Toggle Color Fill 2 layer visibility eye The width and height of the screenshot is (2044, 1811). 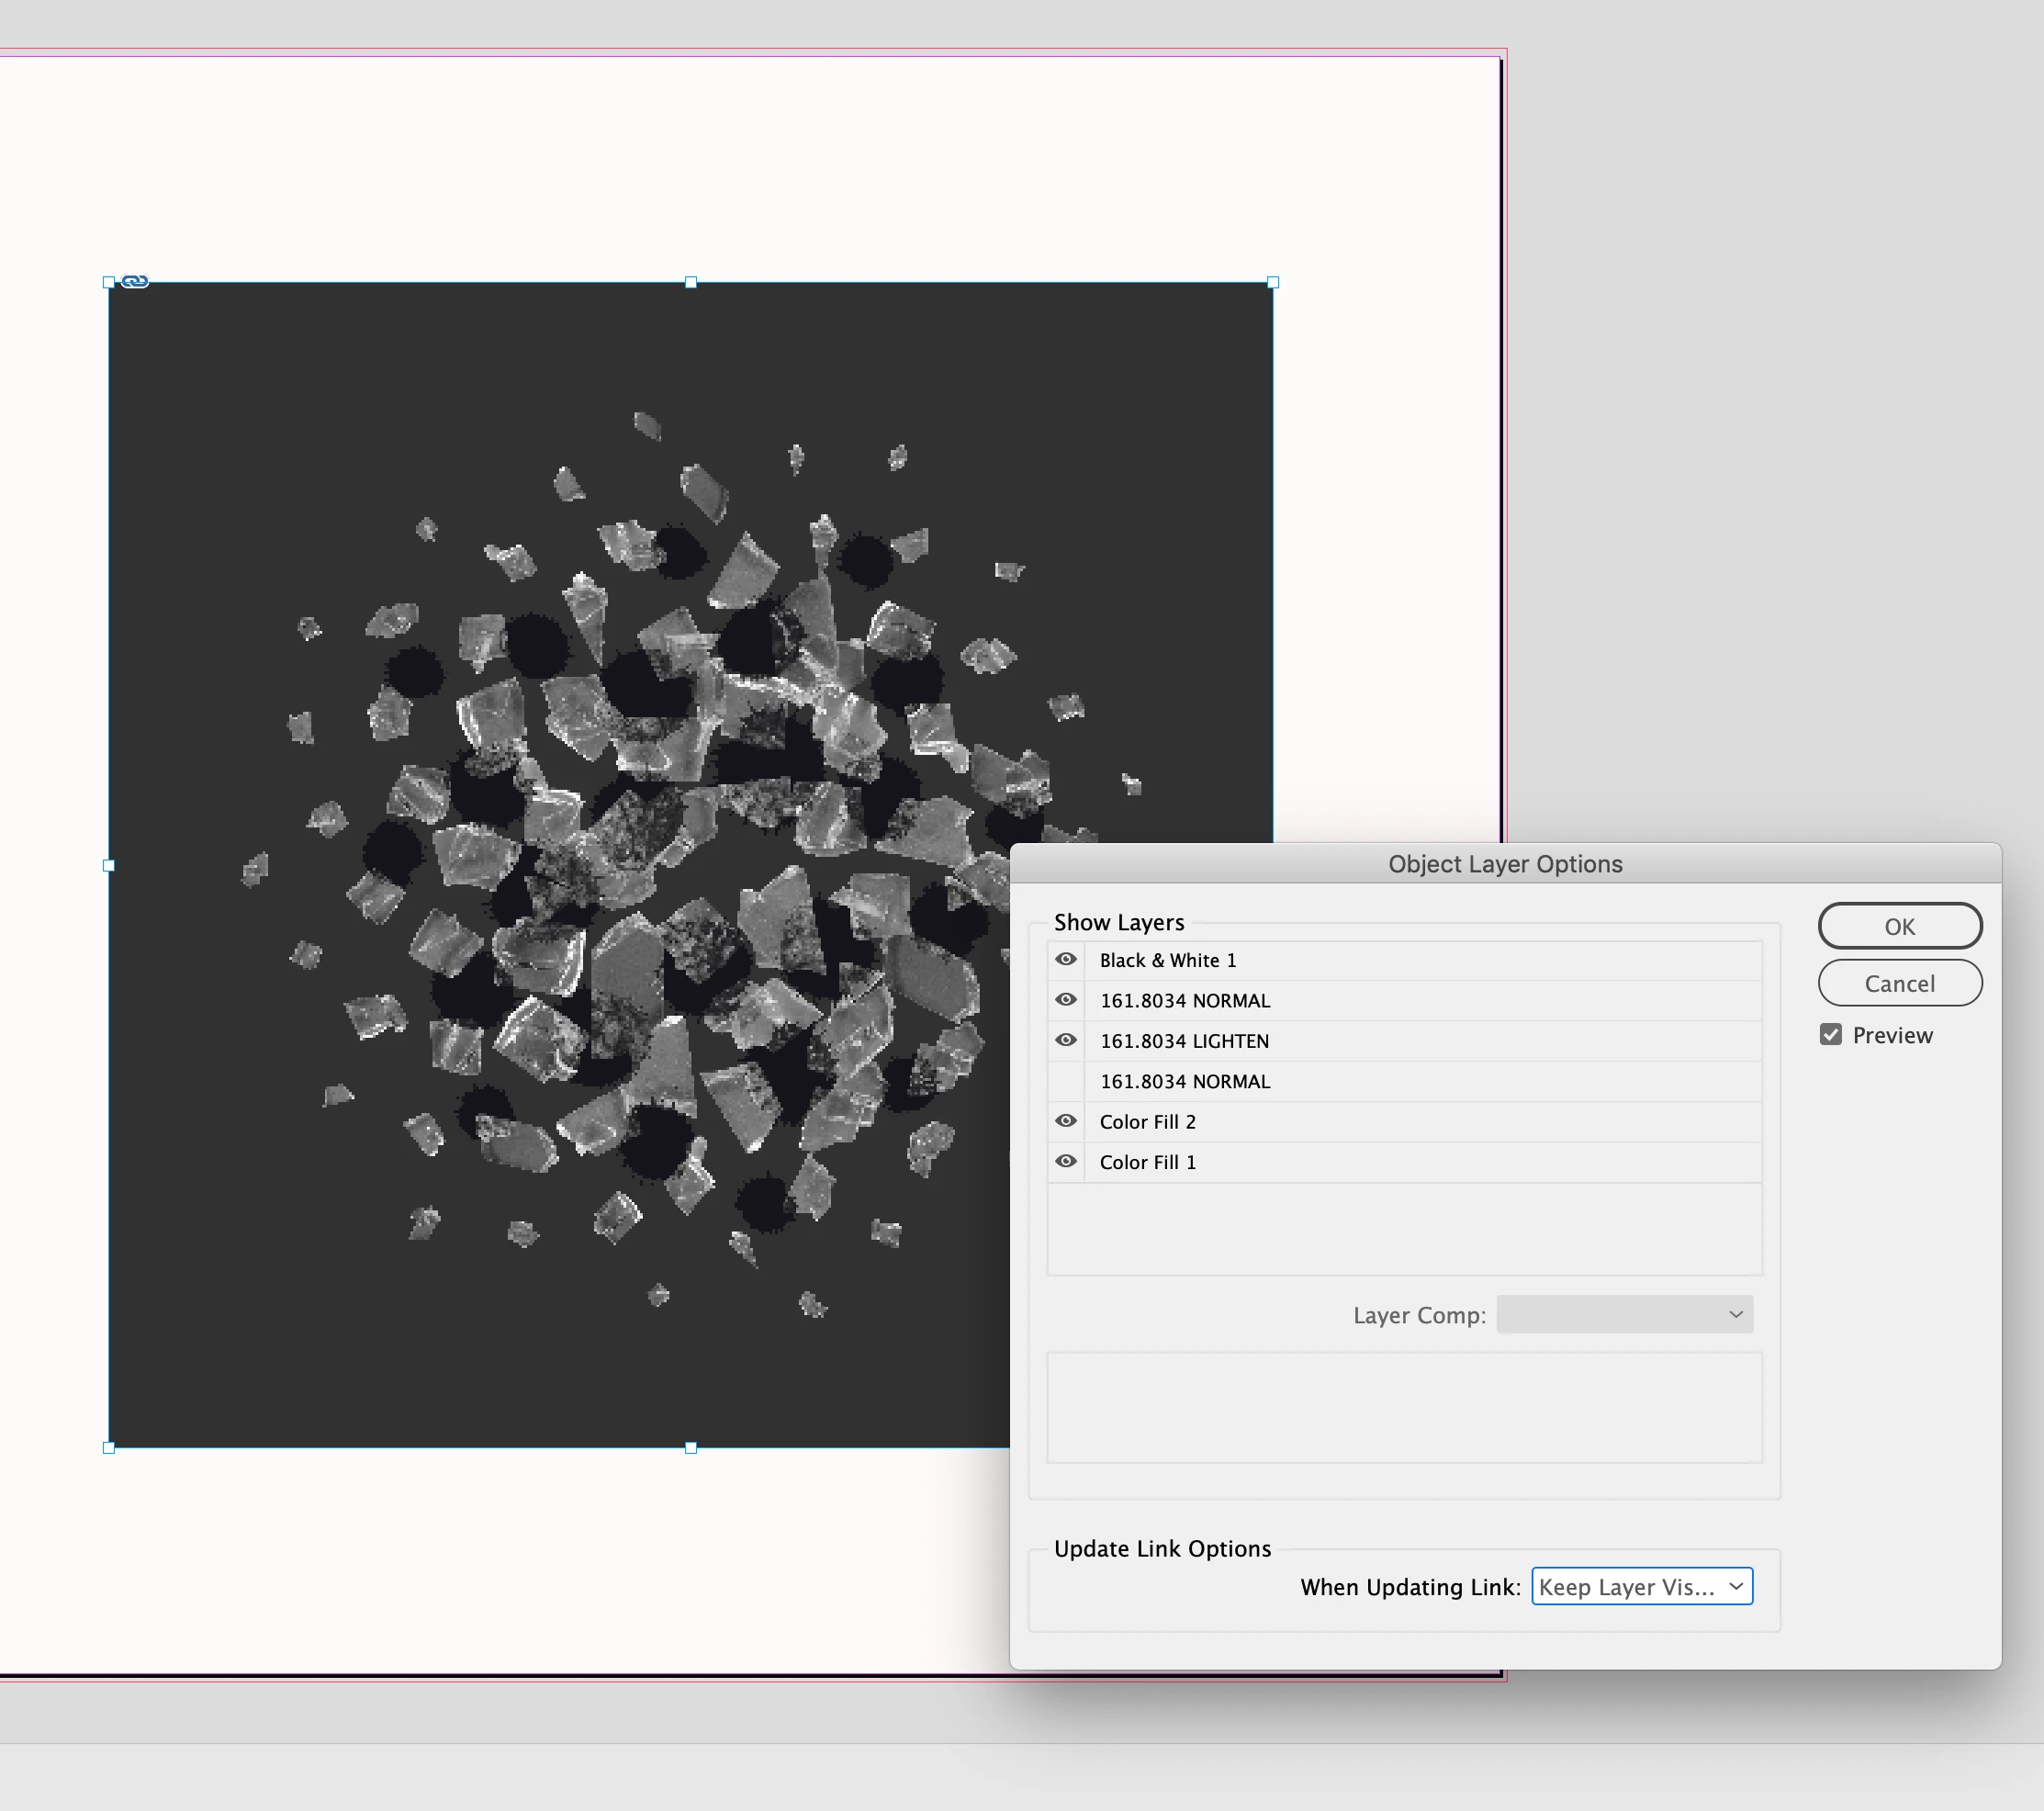(1066, 1121)
